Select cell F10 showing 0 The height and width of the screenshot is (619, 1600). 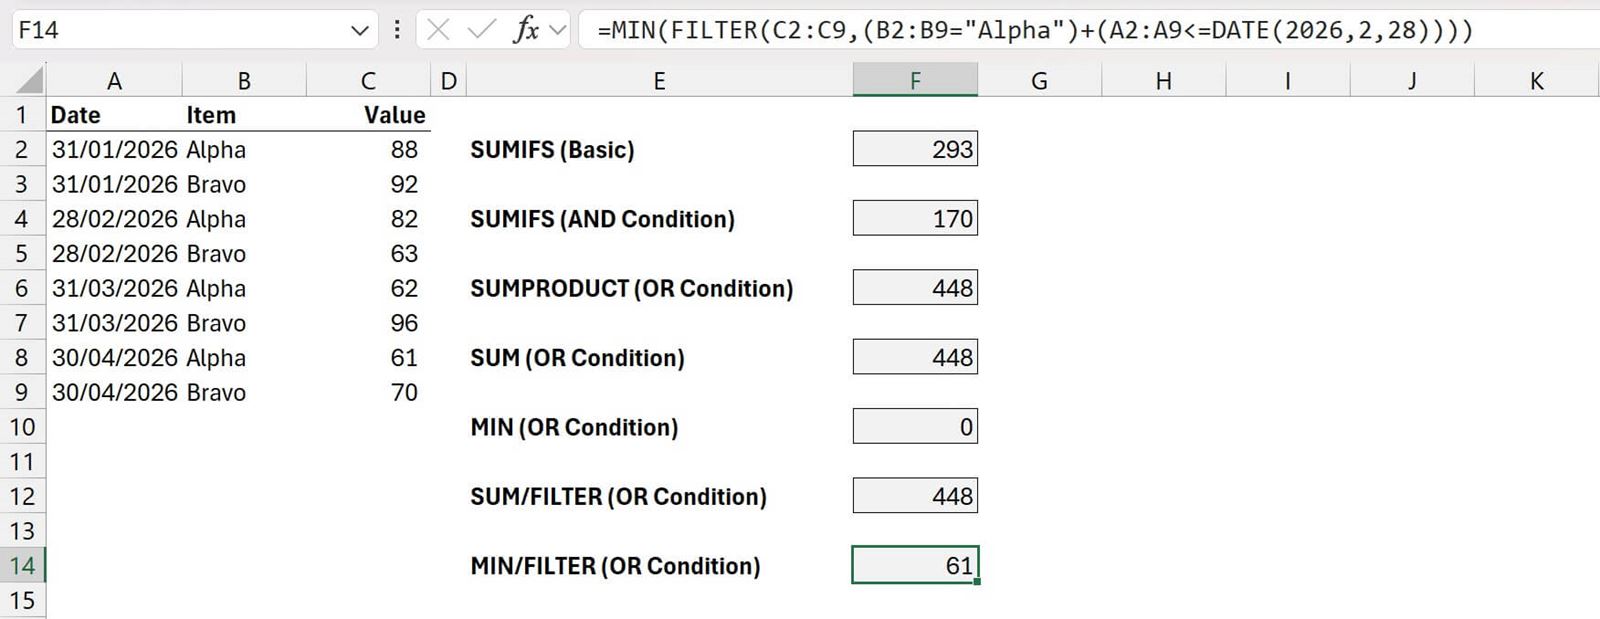click(x=914, y=426)
